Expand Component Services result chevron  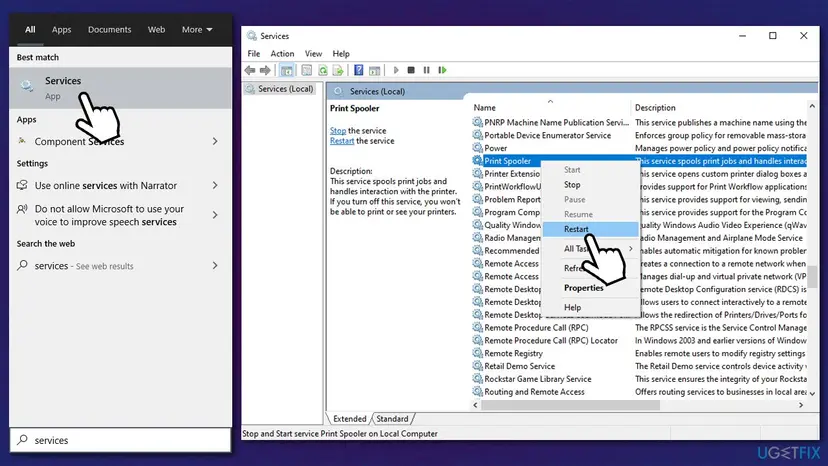[215, 141]
